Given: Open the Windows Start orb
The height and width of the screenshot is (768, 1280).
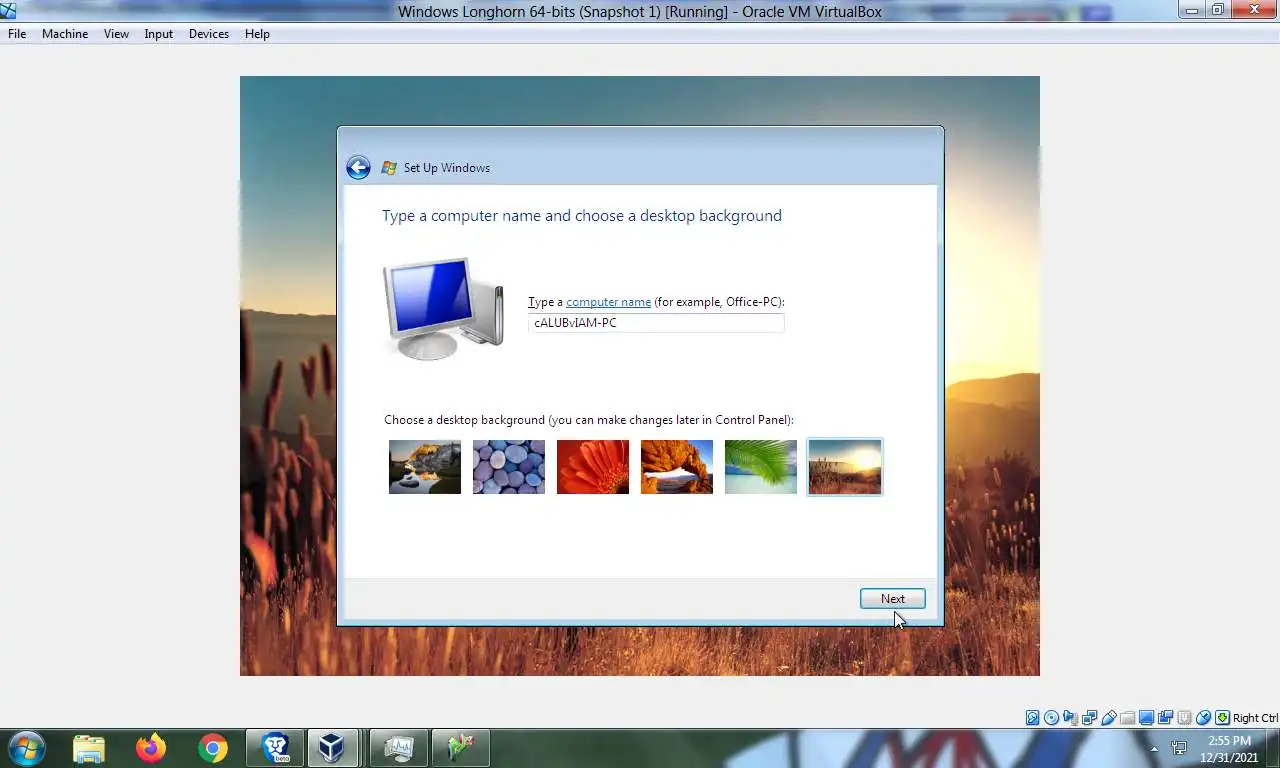Looking at the screenshot, I should pyautogui.click(x=26, y=748).
